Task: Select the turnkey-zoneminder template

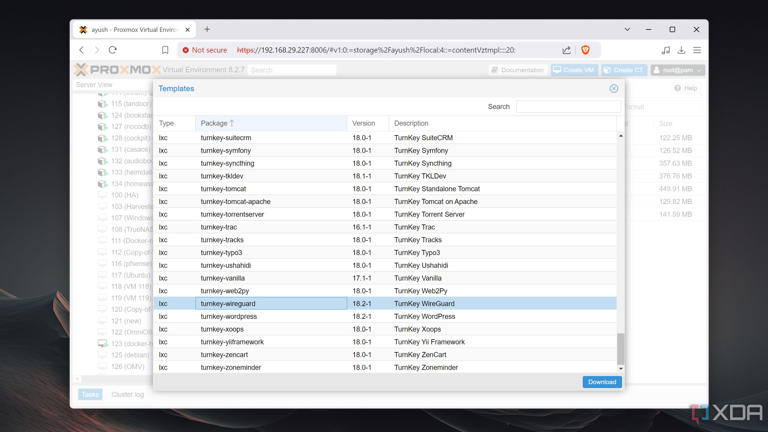Action: (x=385, y=367)
